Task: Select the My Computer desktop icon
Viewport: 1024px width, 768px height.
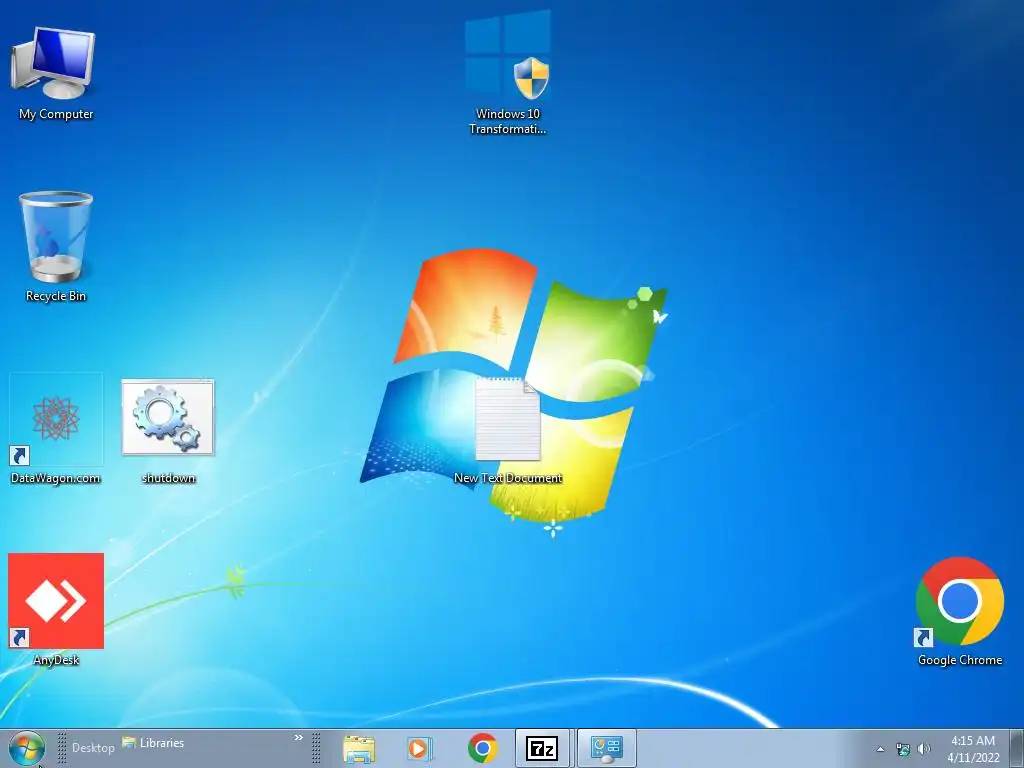Action: (x=54, y=63)
